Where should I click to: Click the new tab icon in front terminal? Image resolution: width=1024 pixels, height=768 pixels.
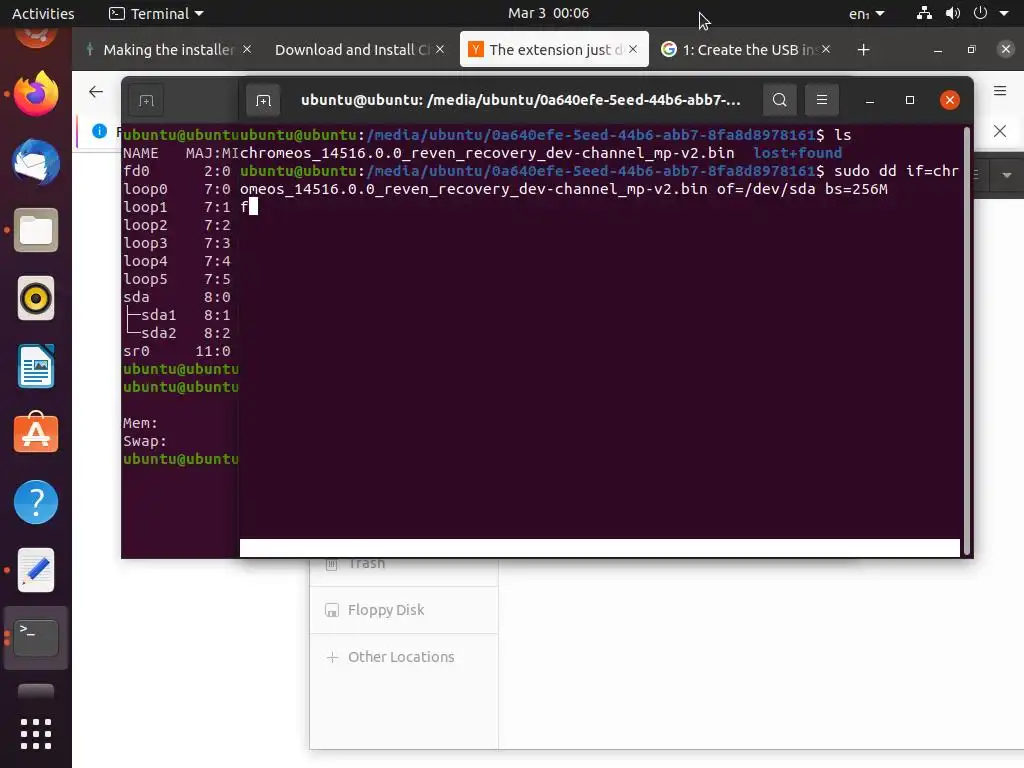(x=263, y=101)
